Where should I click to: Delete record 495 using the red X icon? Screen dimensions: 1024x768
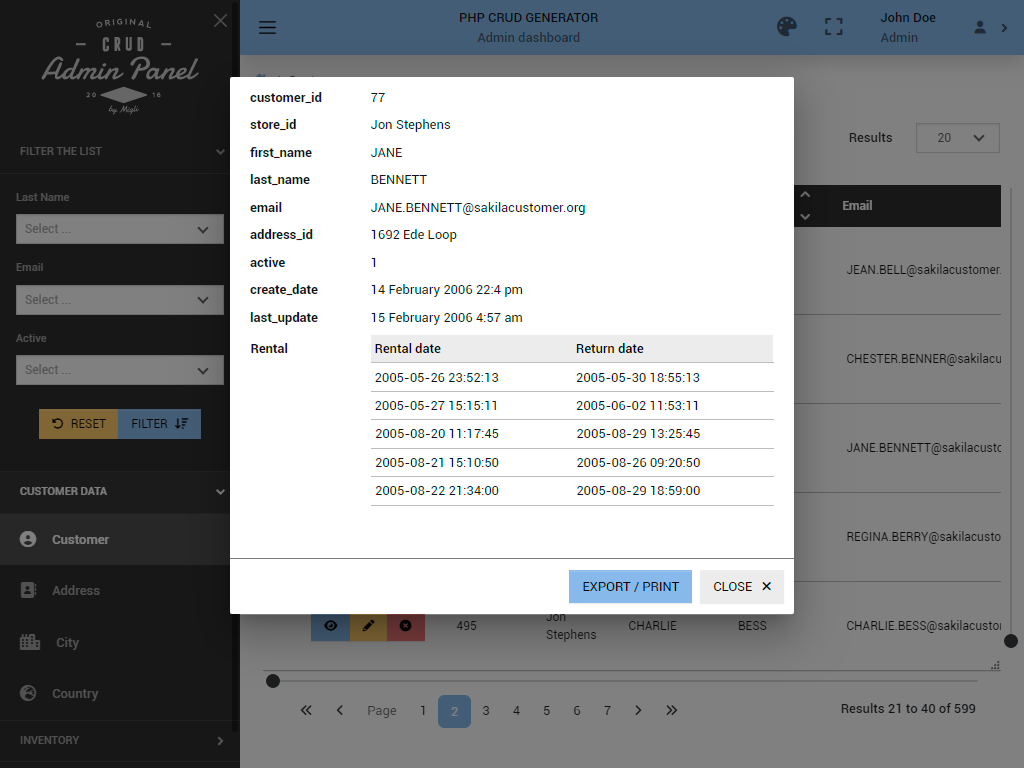pos(404,625)
